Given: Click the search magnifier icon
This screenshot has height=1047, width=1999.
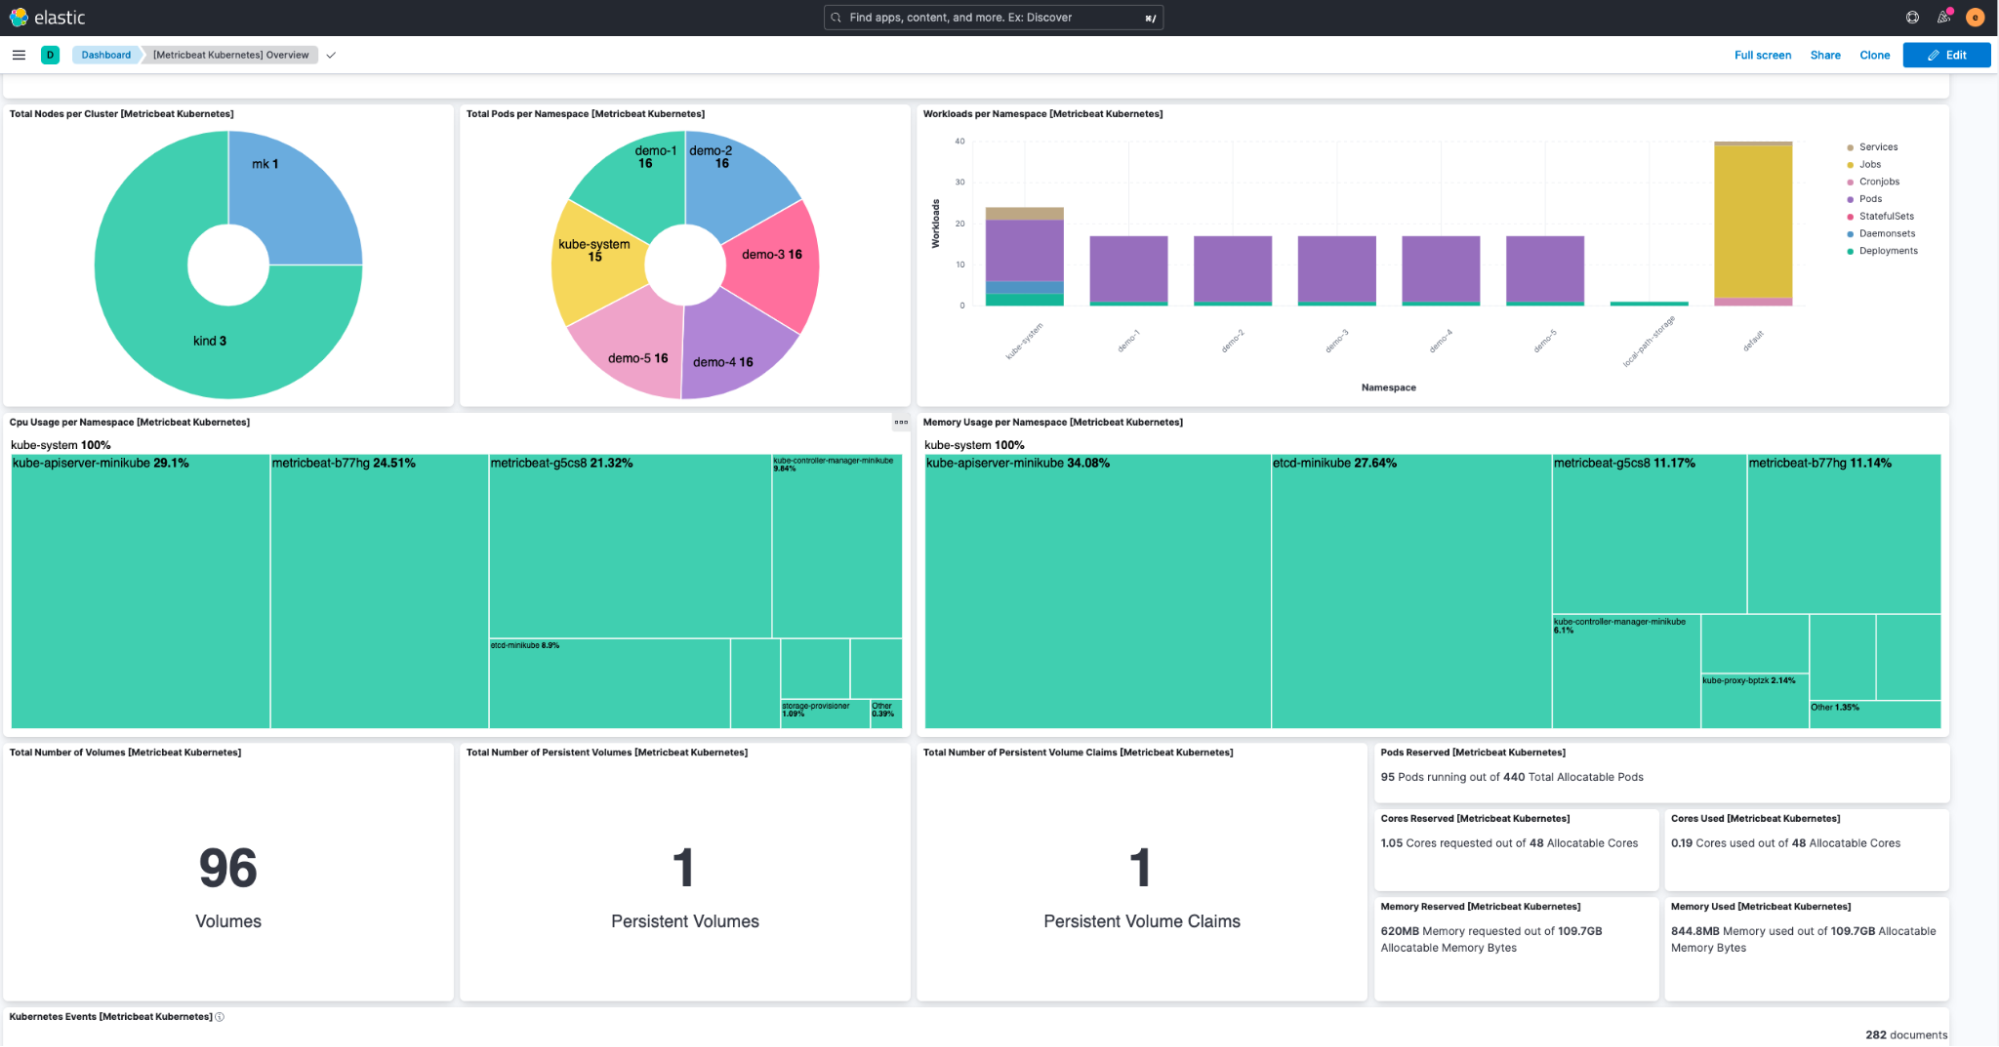Looking at the screenshot, I should [x=836, y=17].
